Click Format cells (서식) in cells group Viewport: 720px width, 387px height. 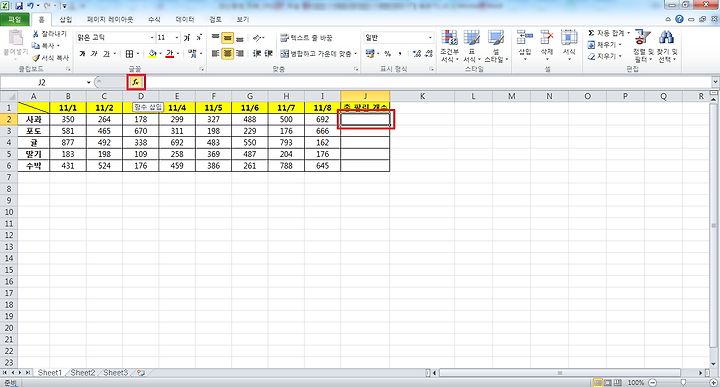pyautogui.click(x=569, y=46)
